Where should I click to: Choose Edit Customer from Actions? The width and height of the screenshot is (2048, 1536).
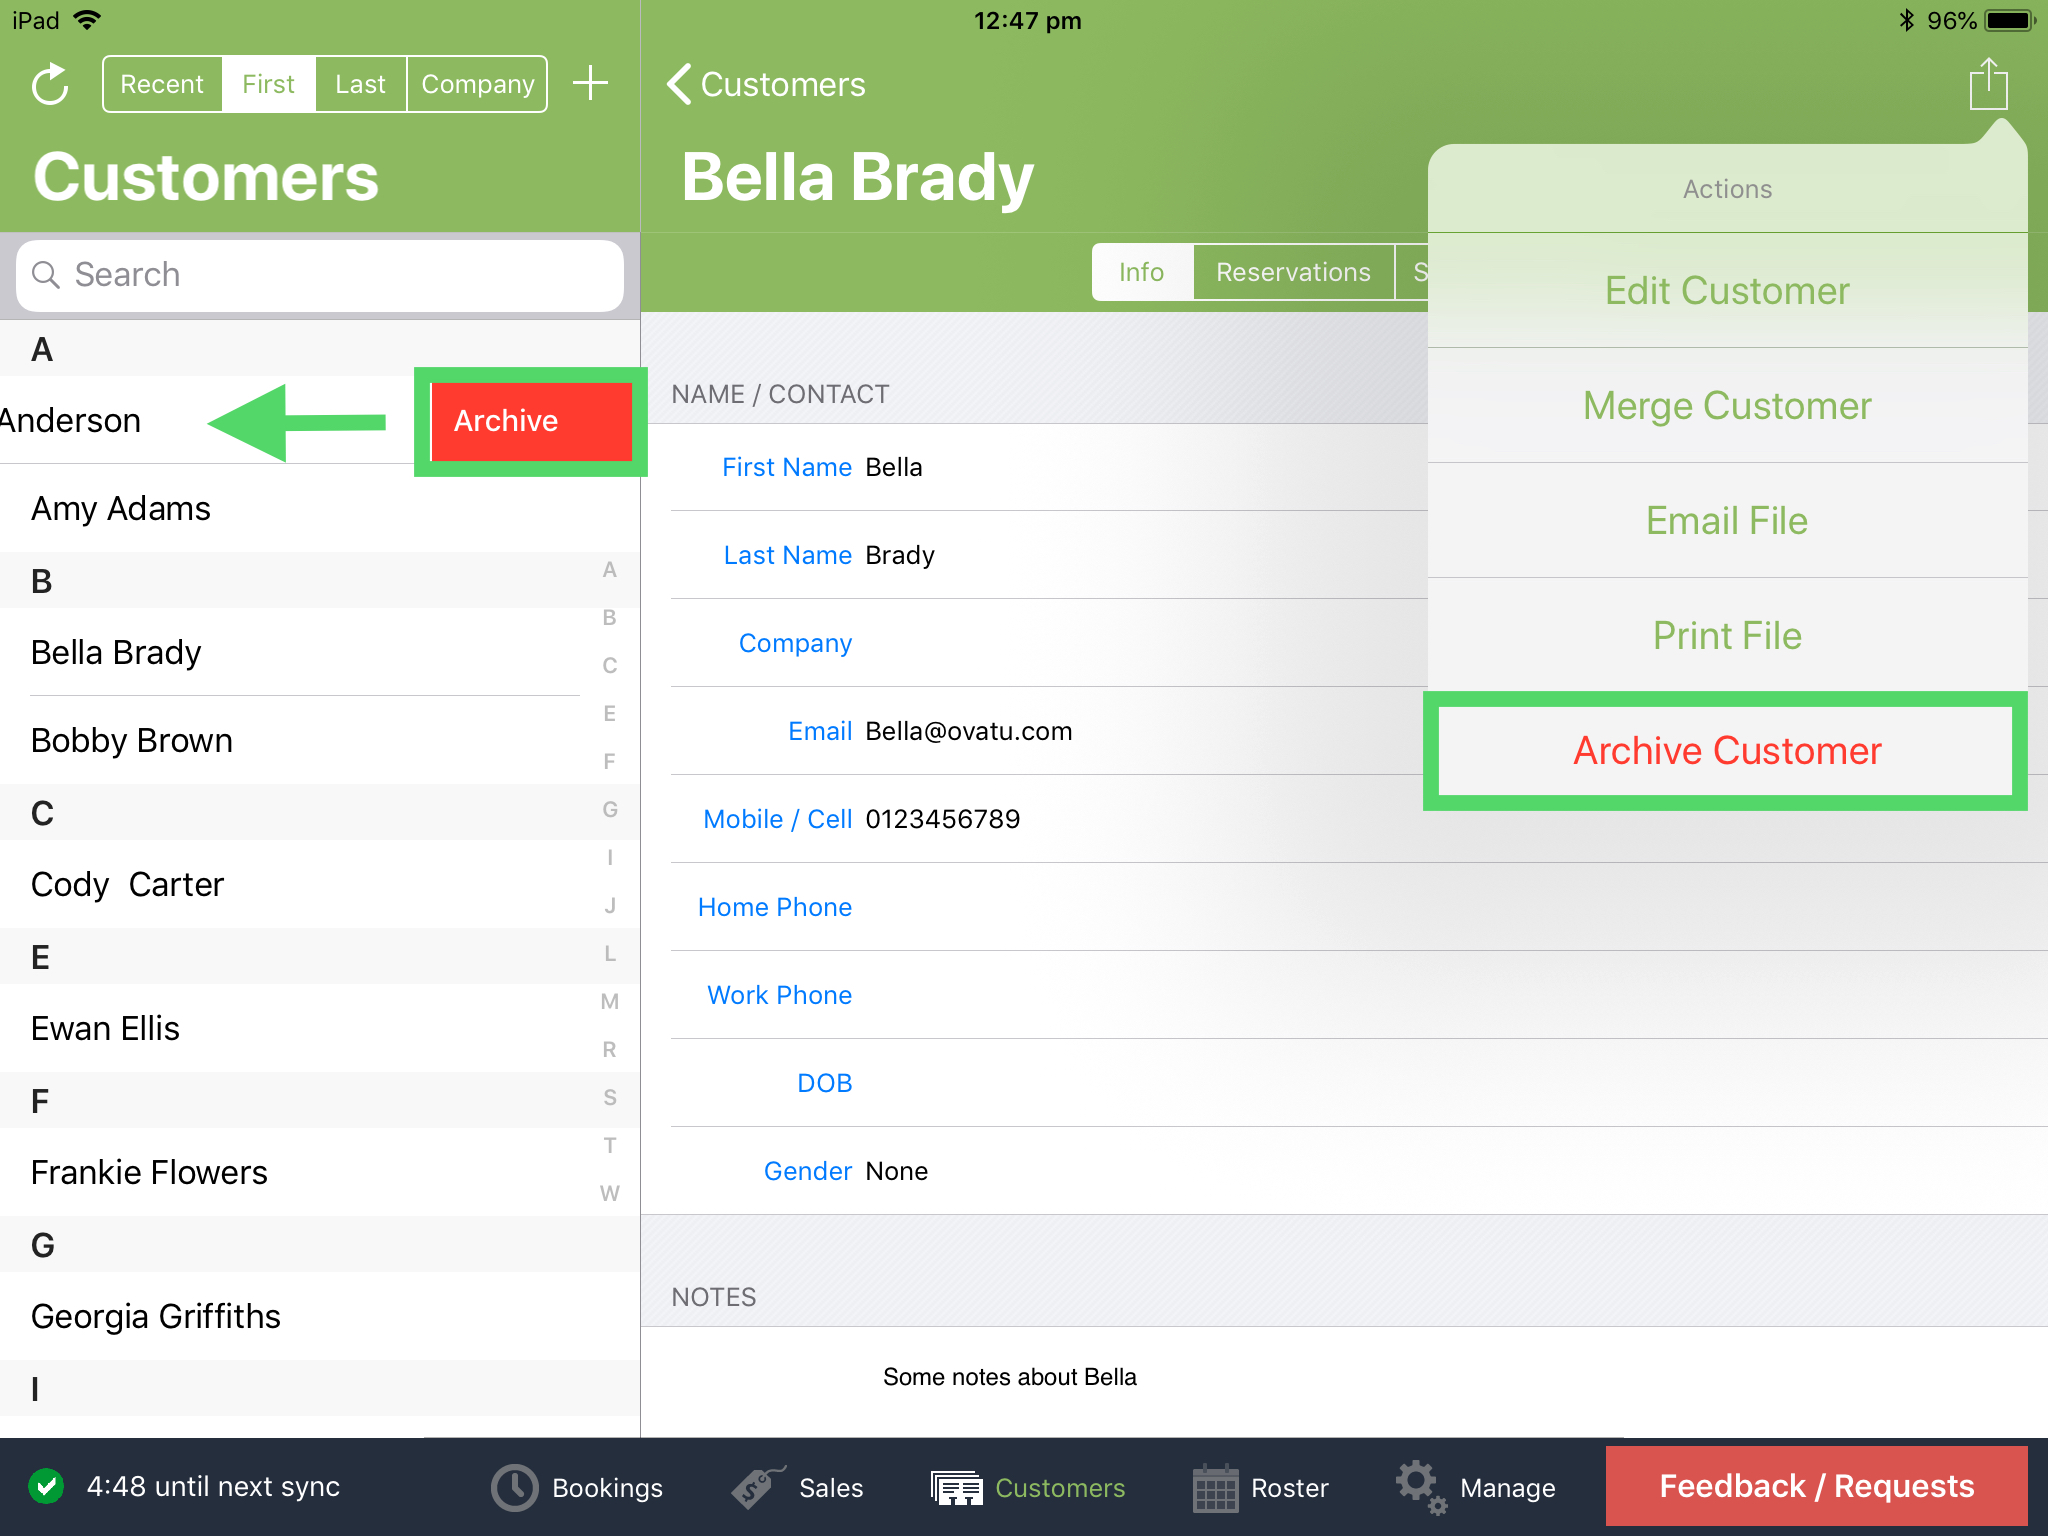click(x=1727, y=291)
